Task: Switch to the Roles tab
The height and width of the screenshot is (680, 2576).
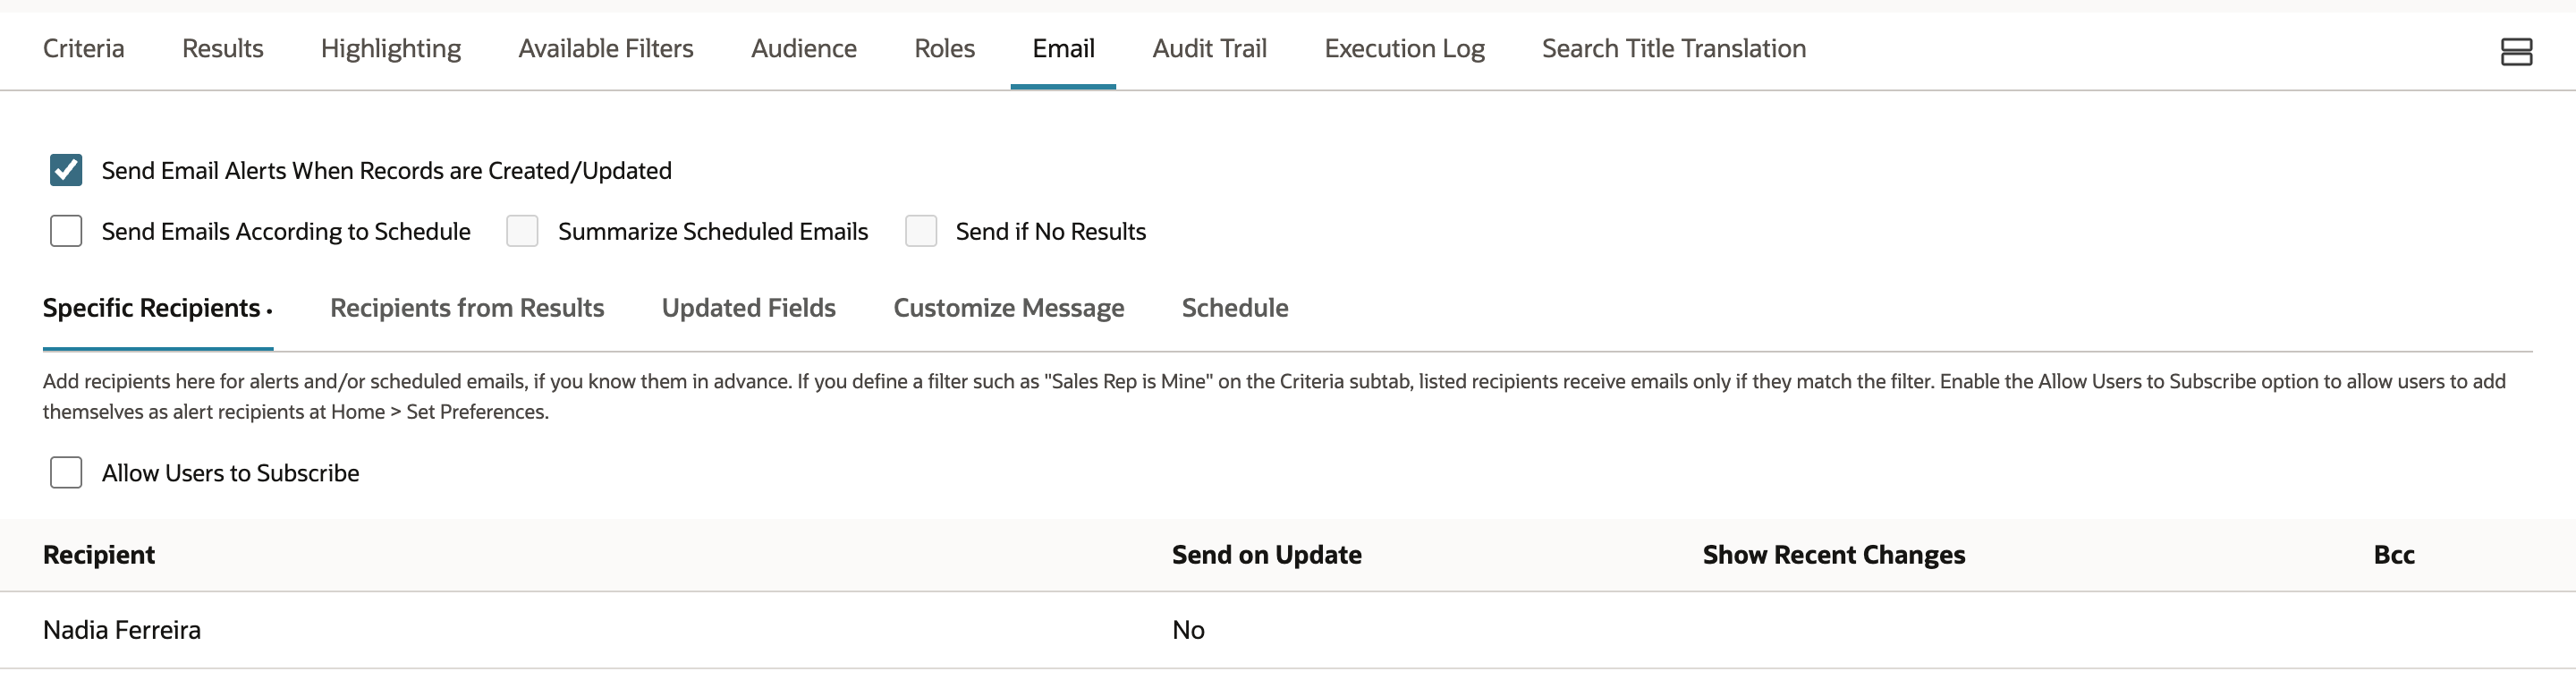Action: click(x=945, y=48)
